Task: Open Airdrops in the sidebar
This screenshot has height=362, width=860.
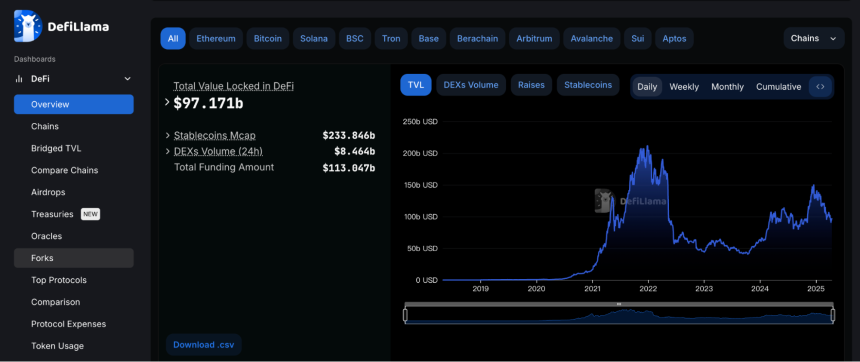Action: click(73, 192)
